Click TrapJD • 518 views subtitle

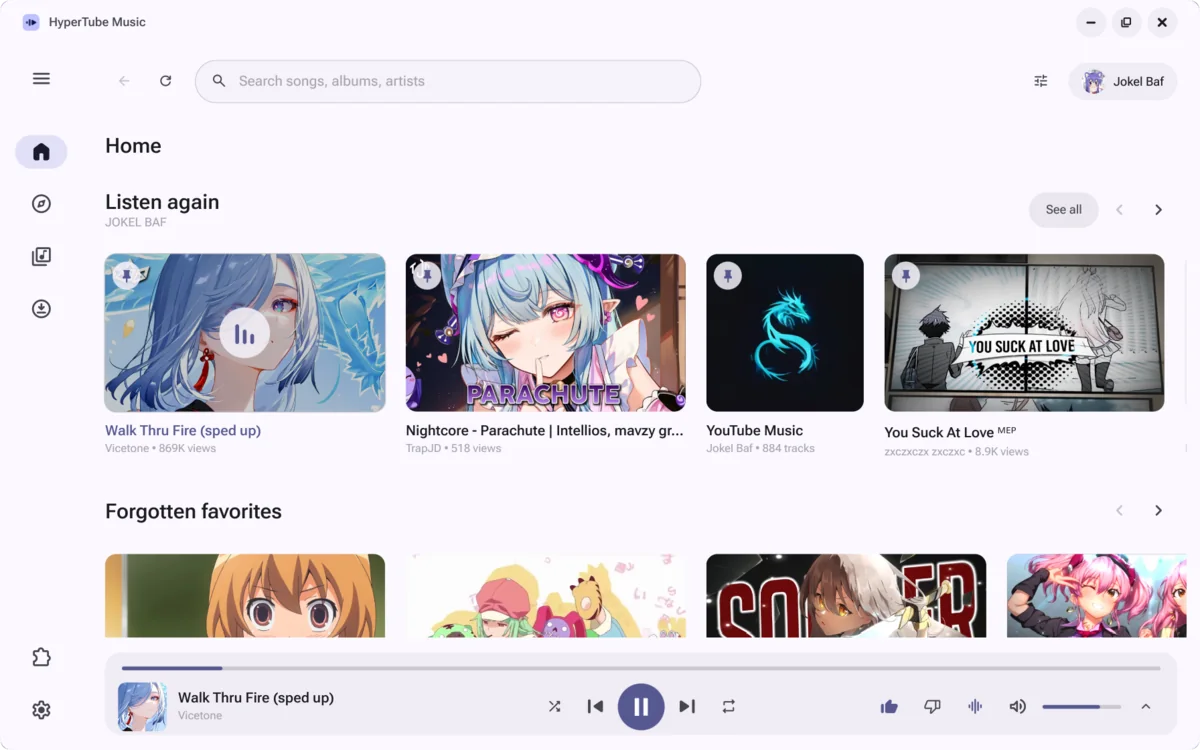click(453, 449)
